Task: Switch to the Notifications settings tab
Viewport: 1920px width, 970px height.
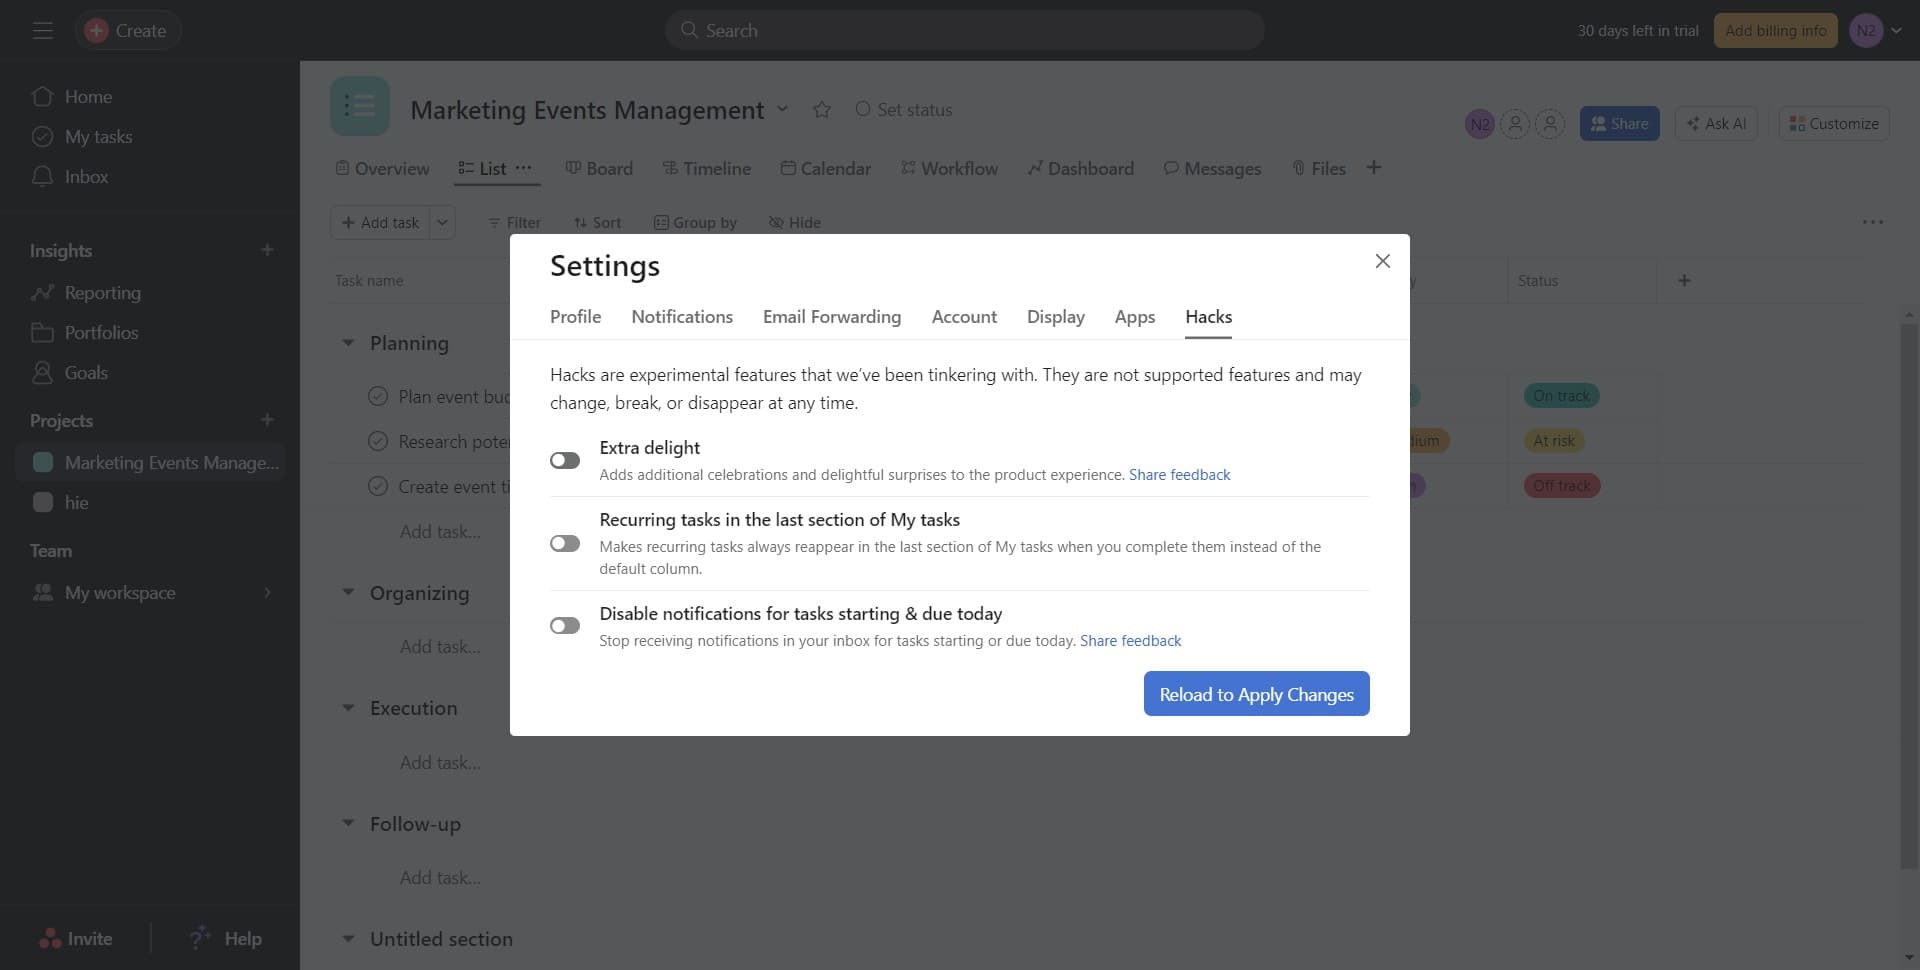Action: pyautogui.click(x=682, y=316)
